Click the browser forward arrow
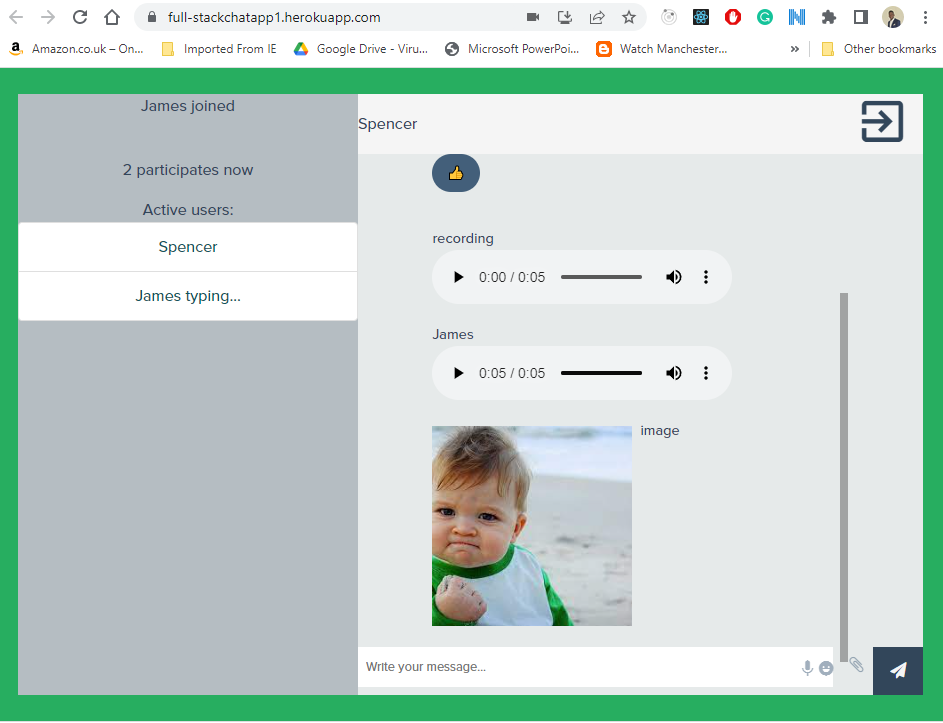Image resolution: width=943 pixels, height=723 pixels. click(x=48, y=17)
